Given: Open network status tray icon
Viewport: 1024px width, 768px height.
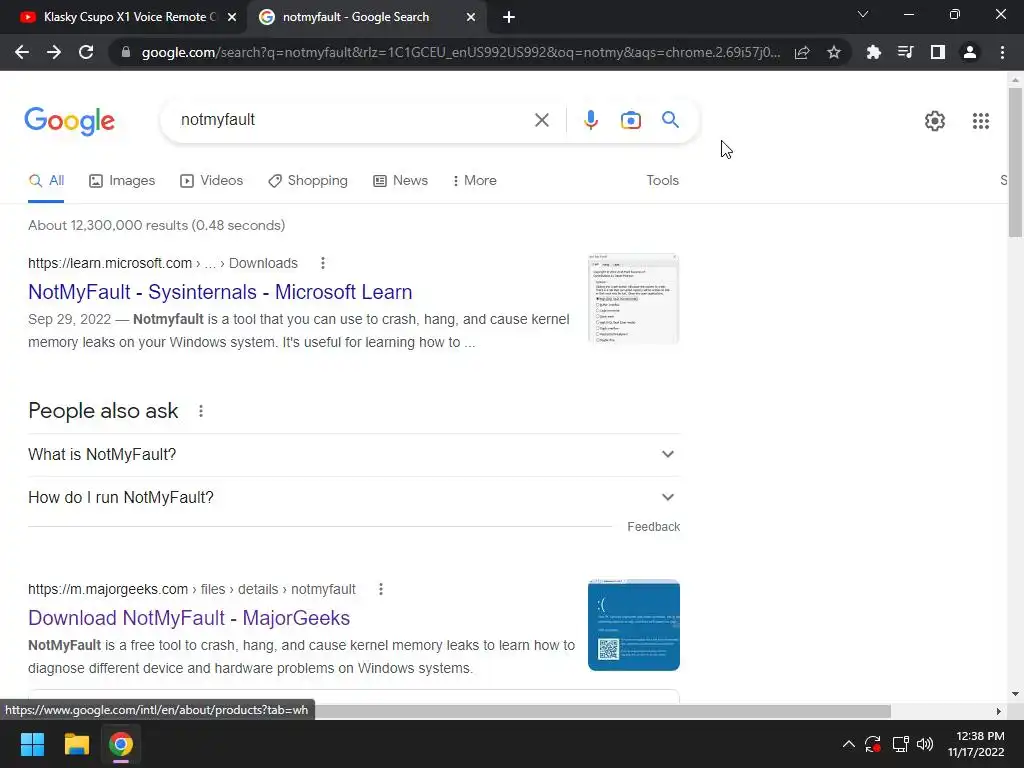Looking at the screenshot, I should 901,744.
